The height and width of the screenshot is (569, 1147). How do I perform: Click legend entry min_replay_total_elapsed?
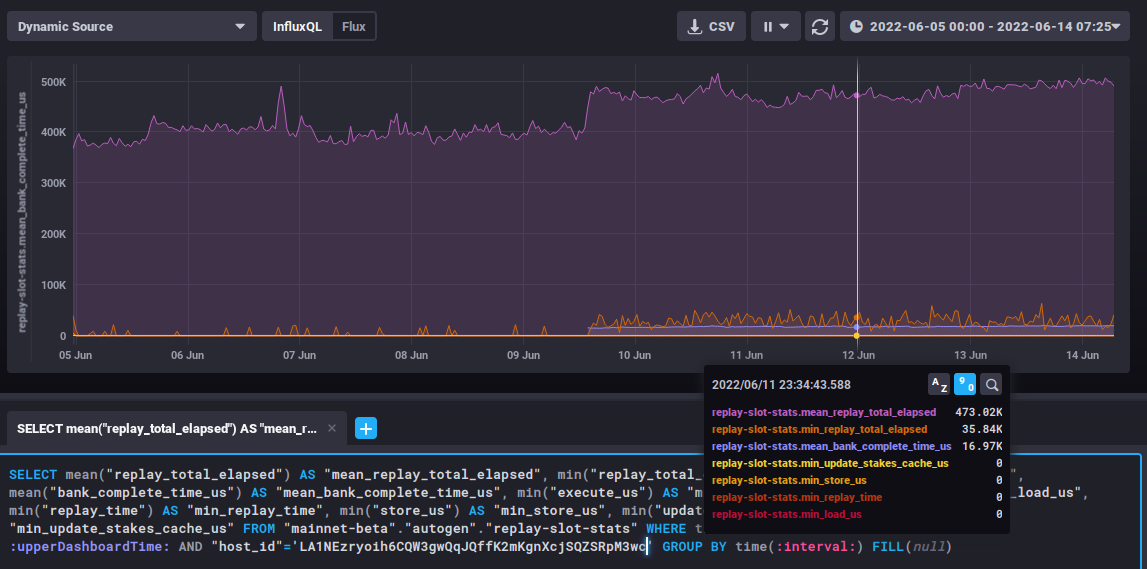coord(819,429)
